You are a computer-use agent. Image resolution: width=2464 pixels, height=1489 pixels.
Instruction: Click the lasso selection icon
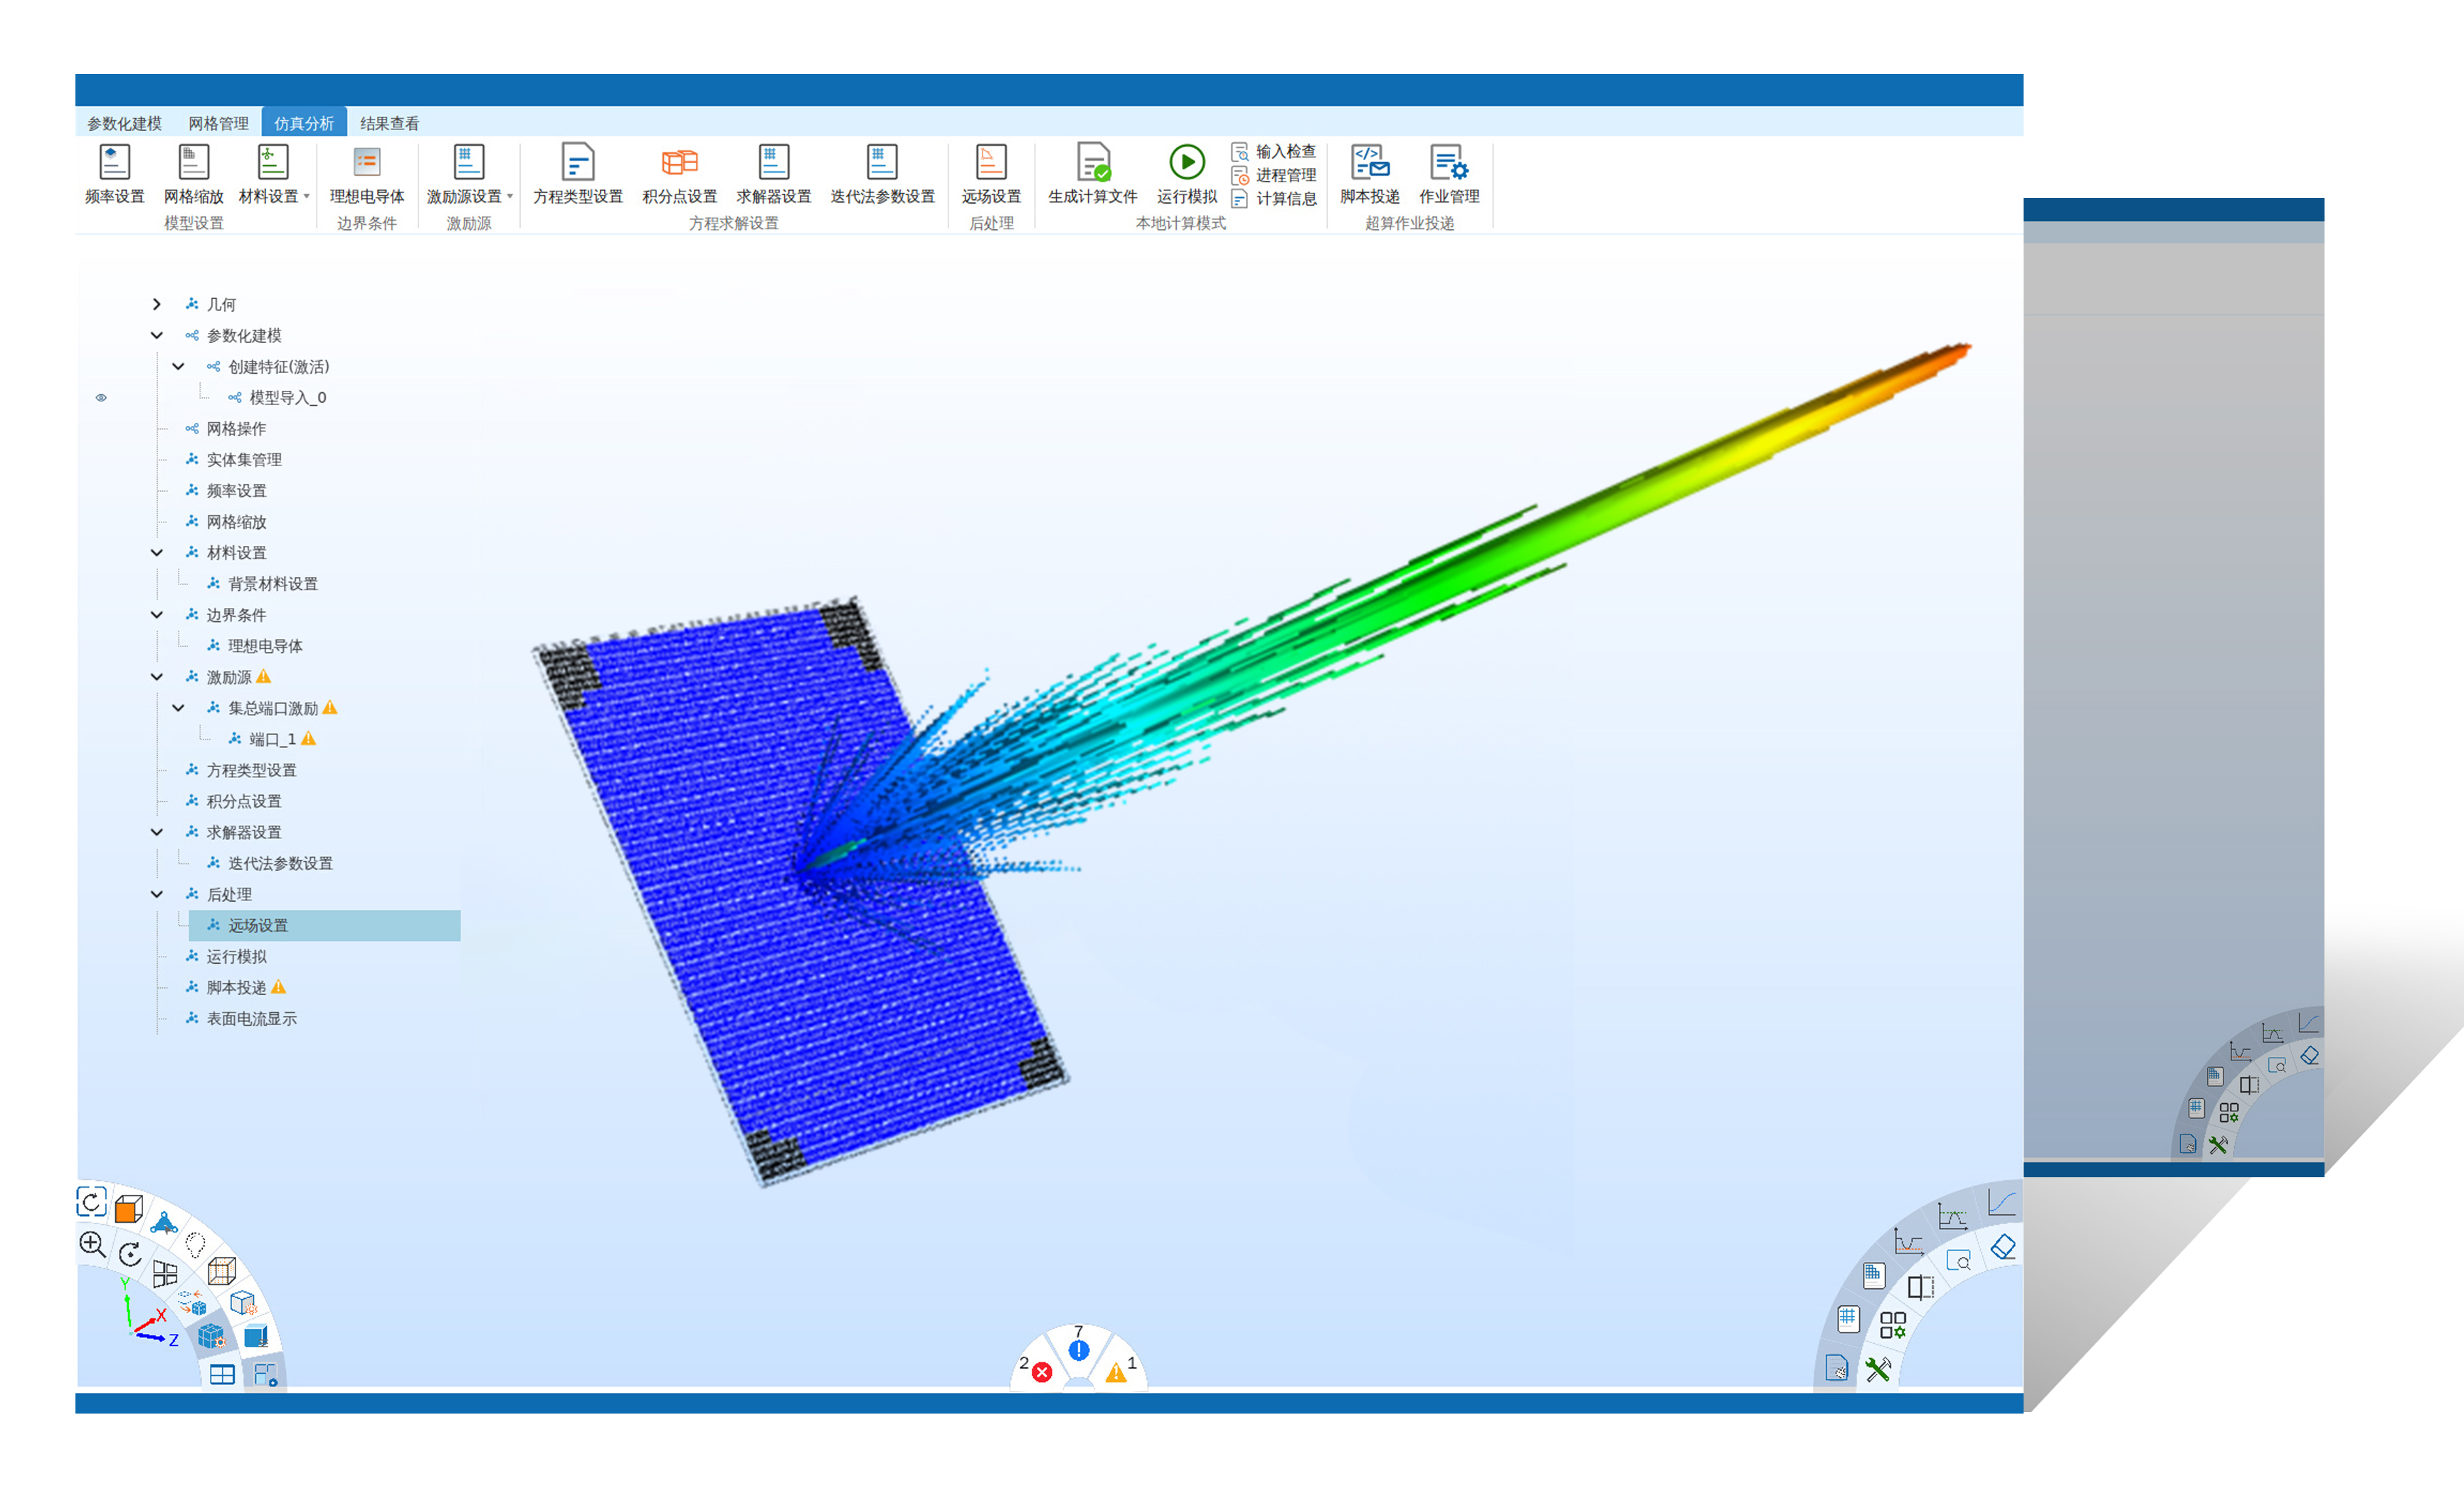[196, 1244]
